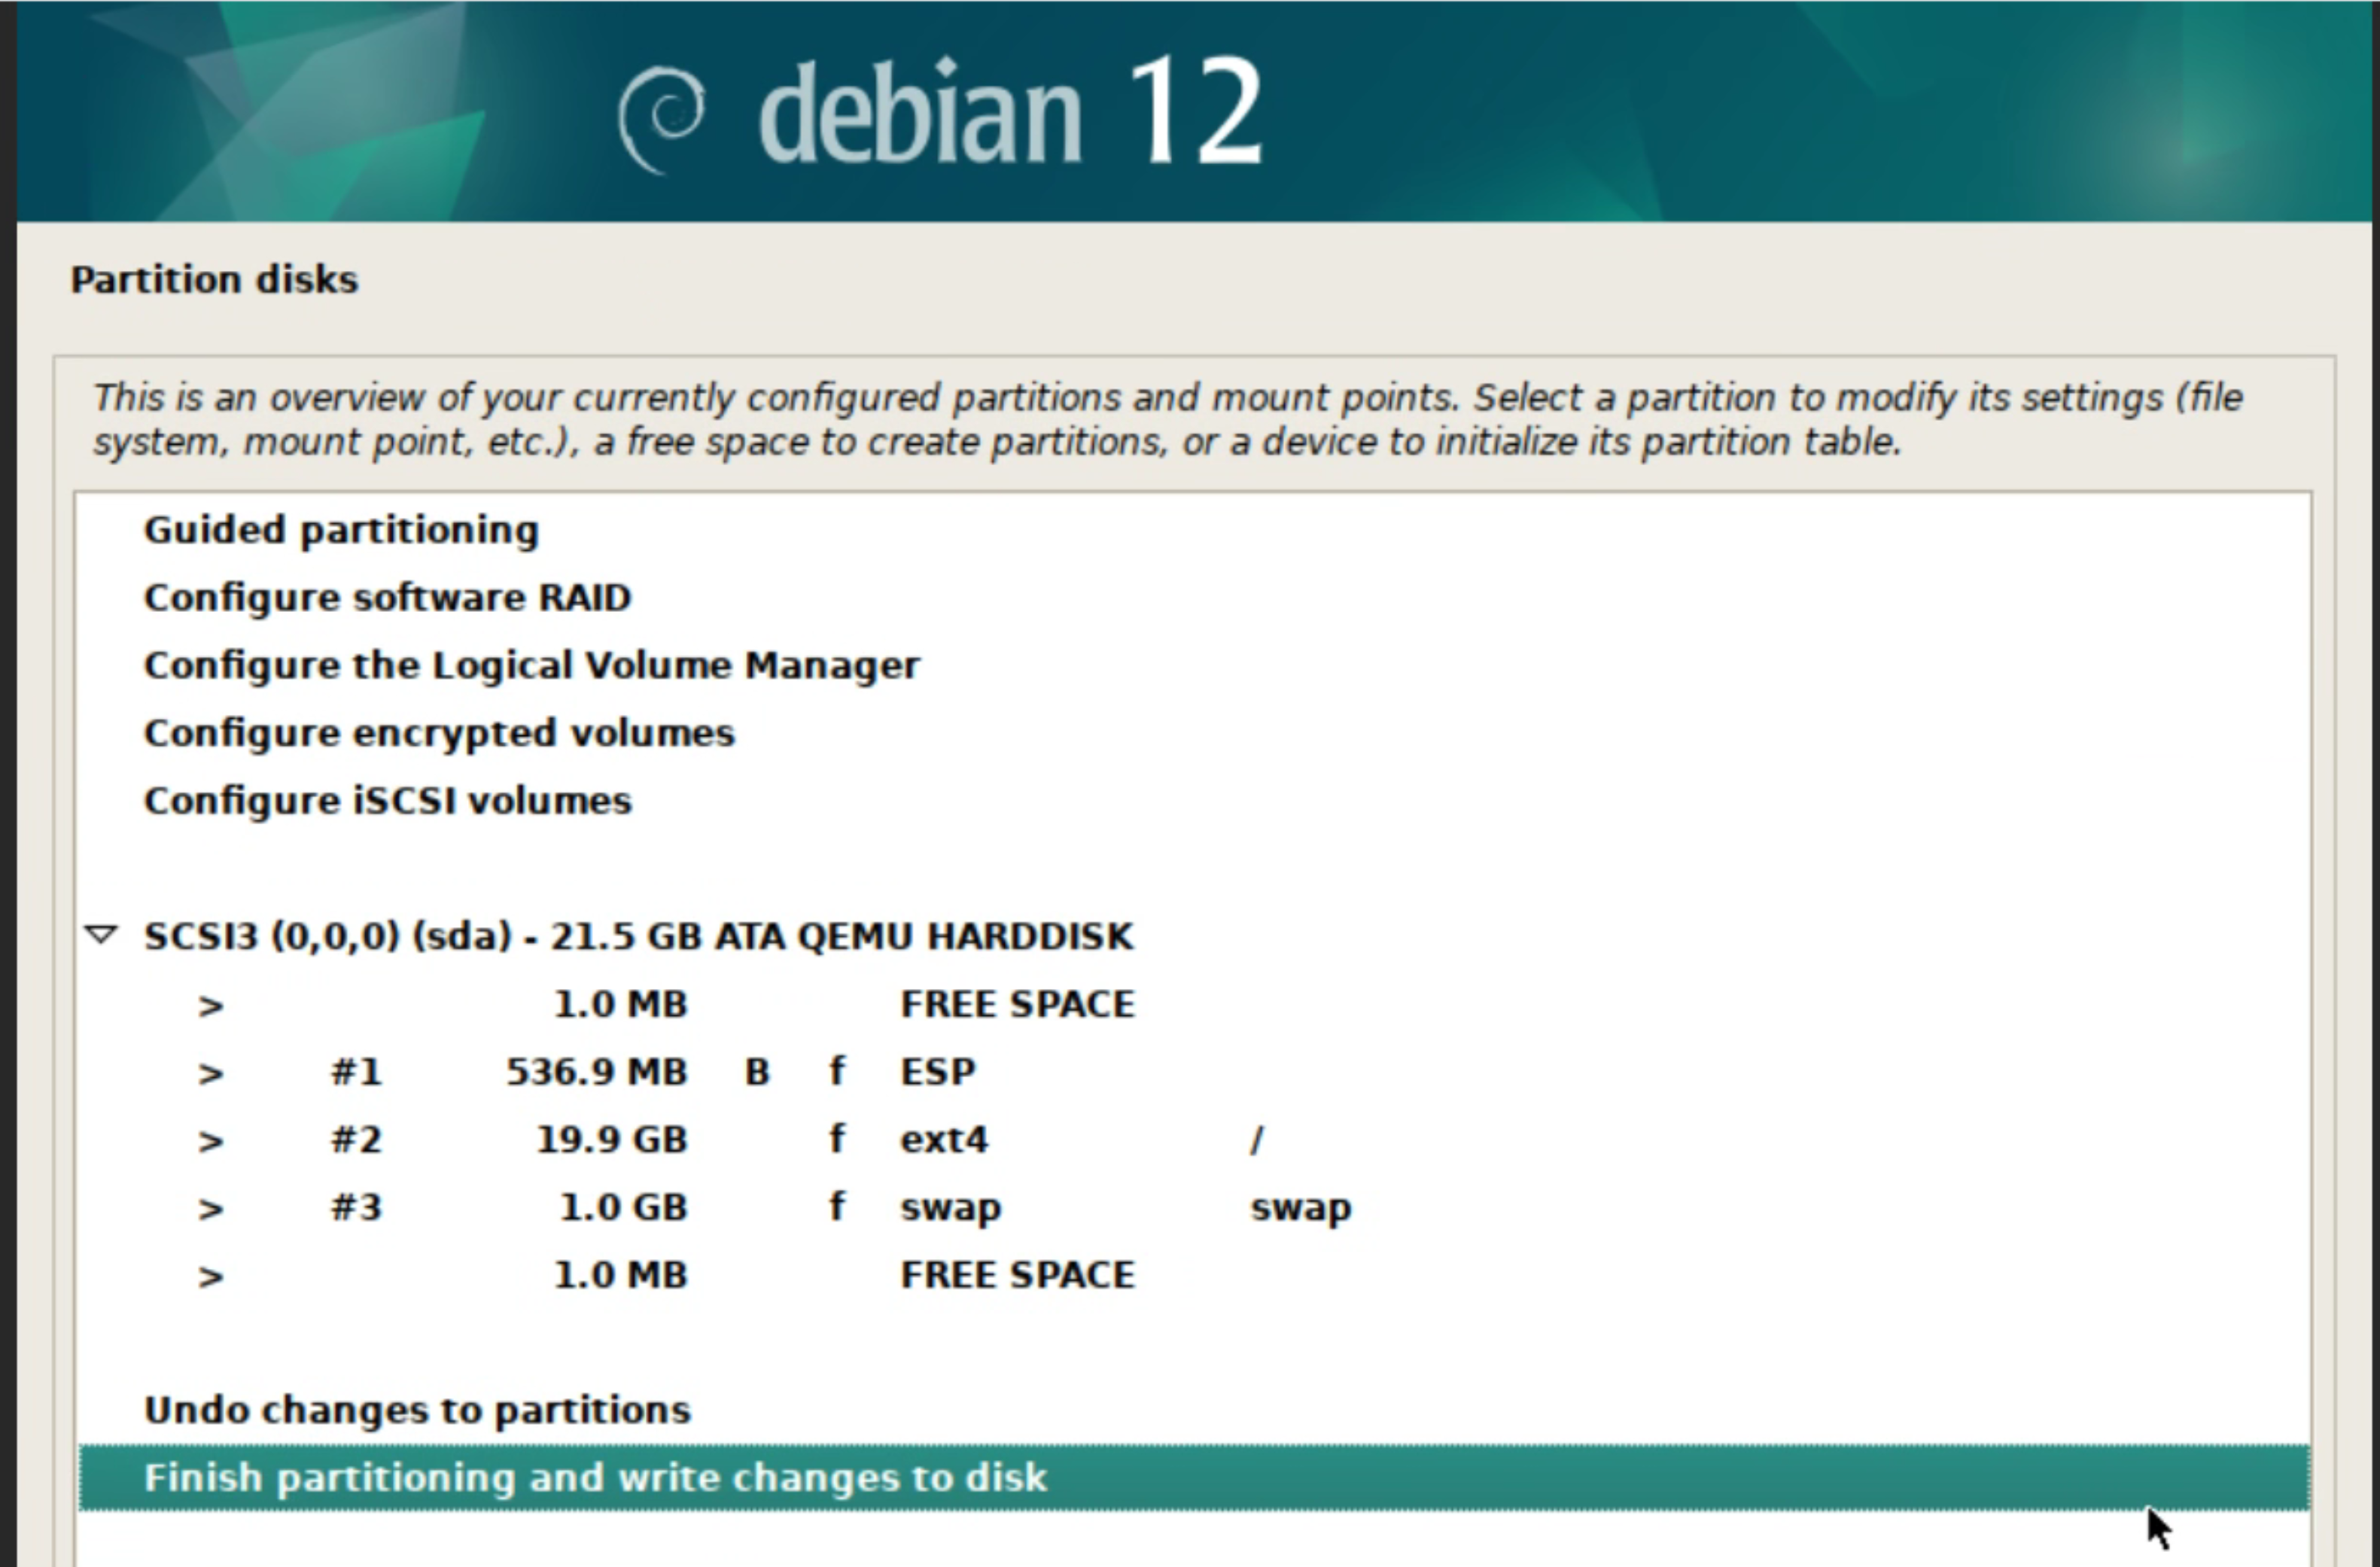Viewport: 2380px width, 1567px height.
Task: Click the 1.0 GB size value
Action: tap(624, 1208)
